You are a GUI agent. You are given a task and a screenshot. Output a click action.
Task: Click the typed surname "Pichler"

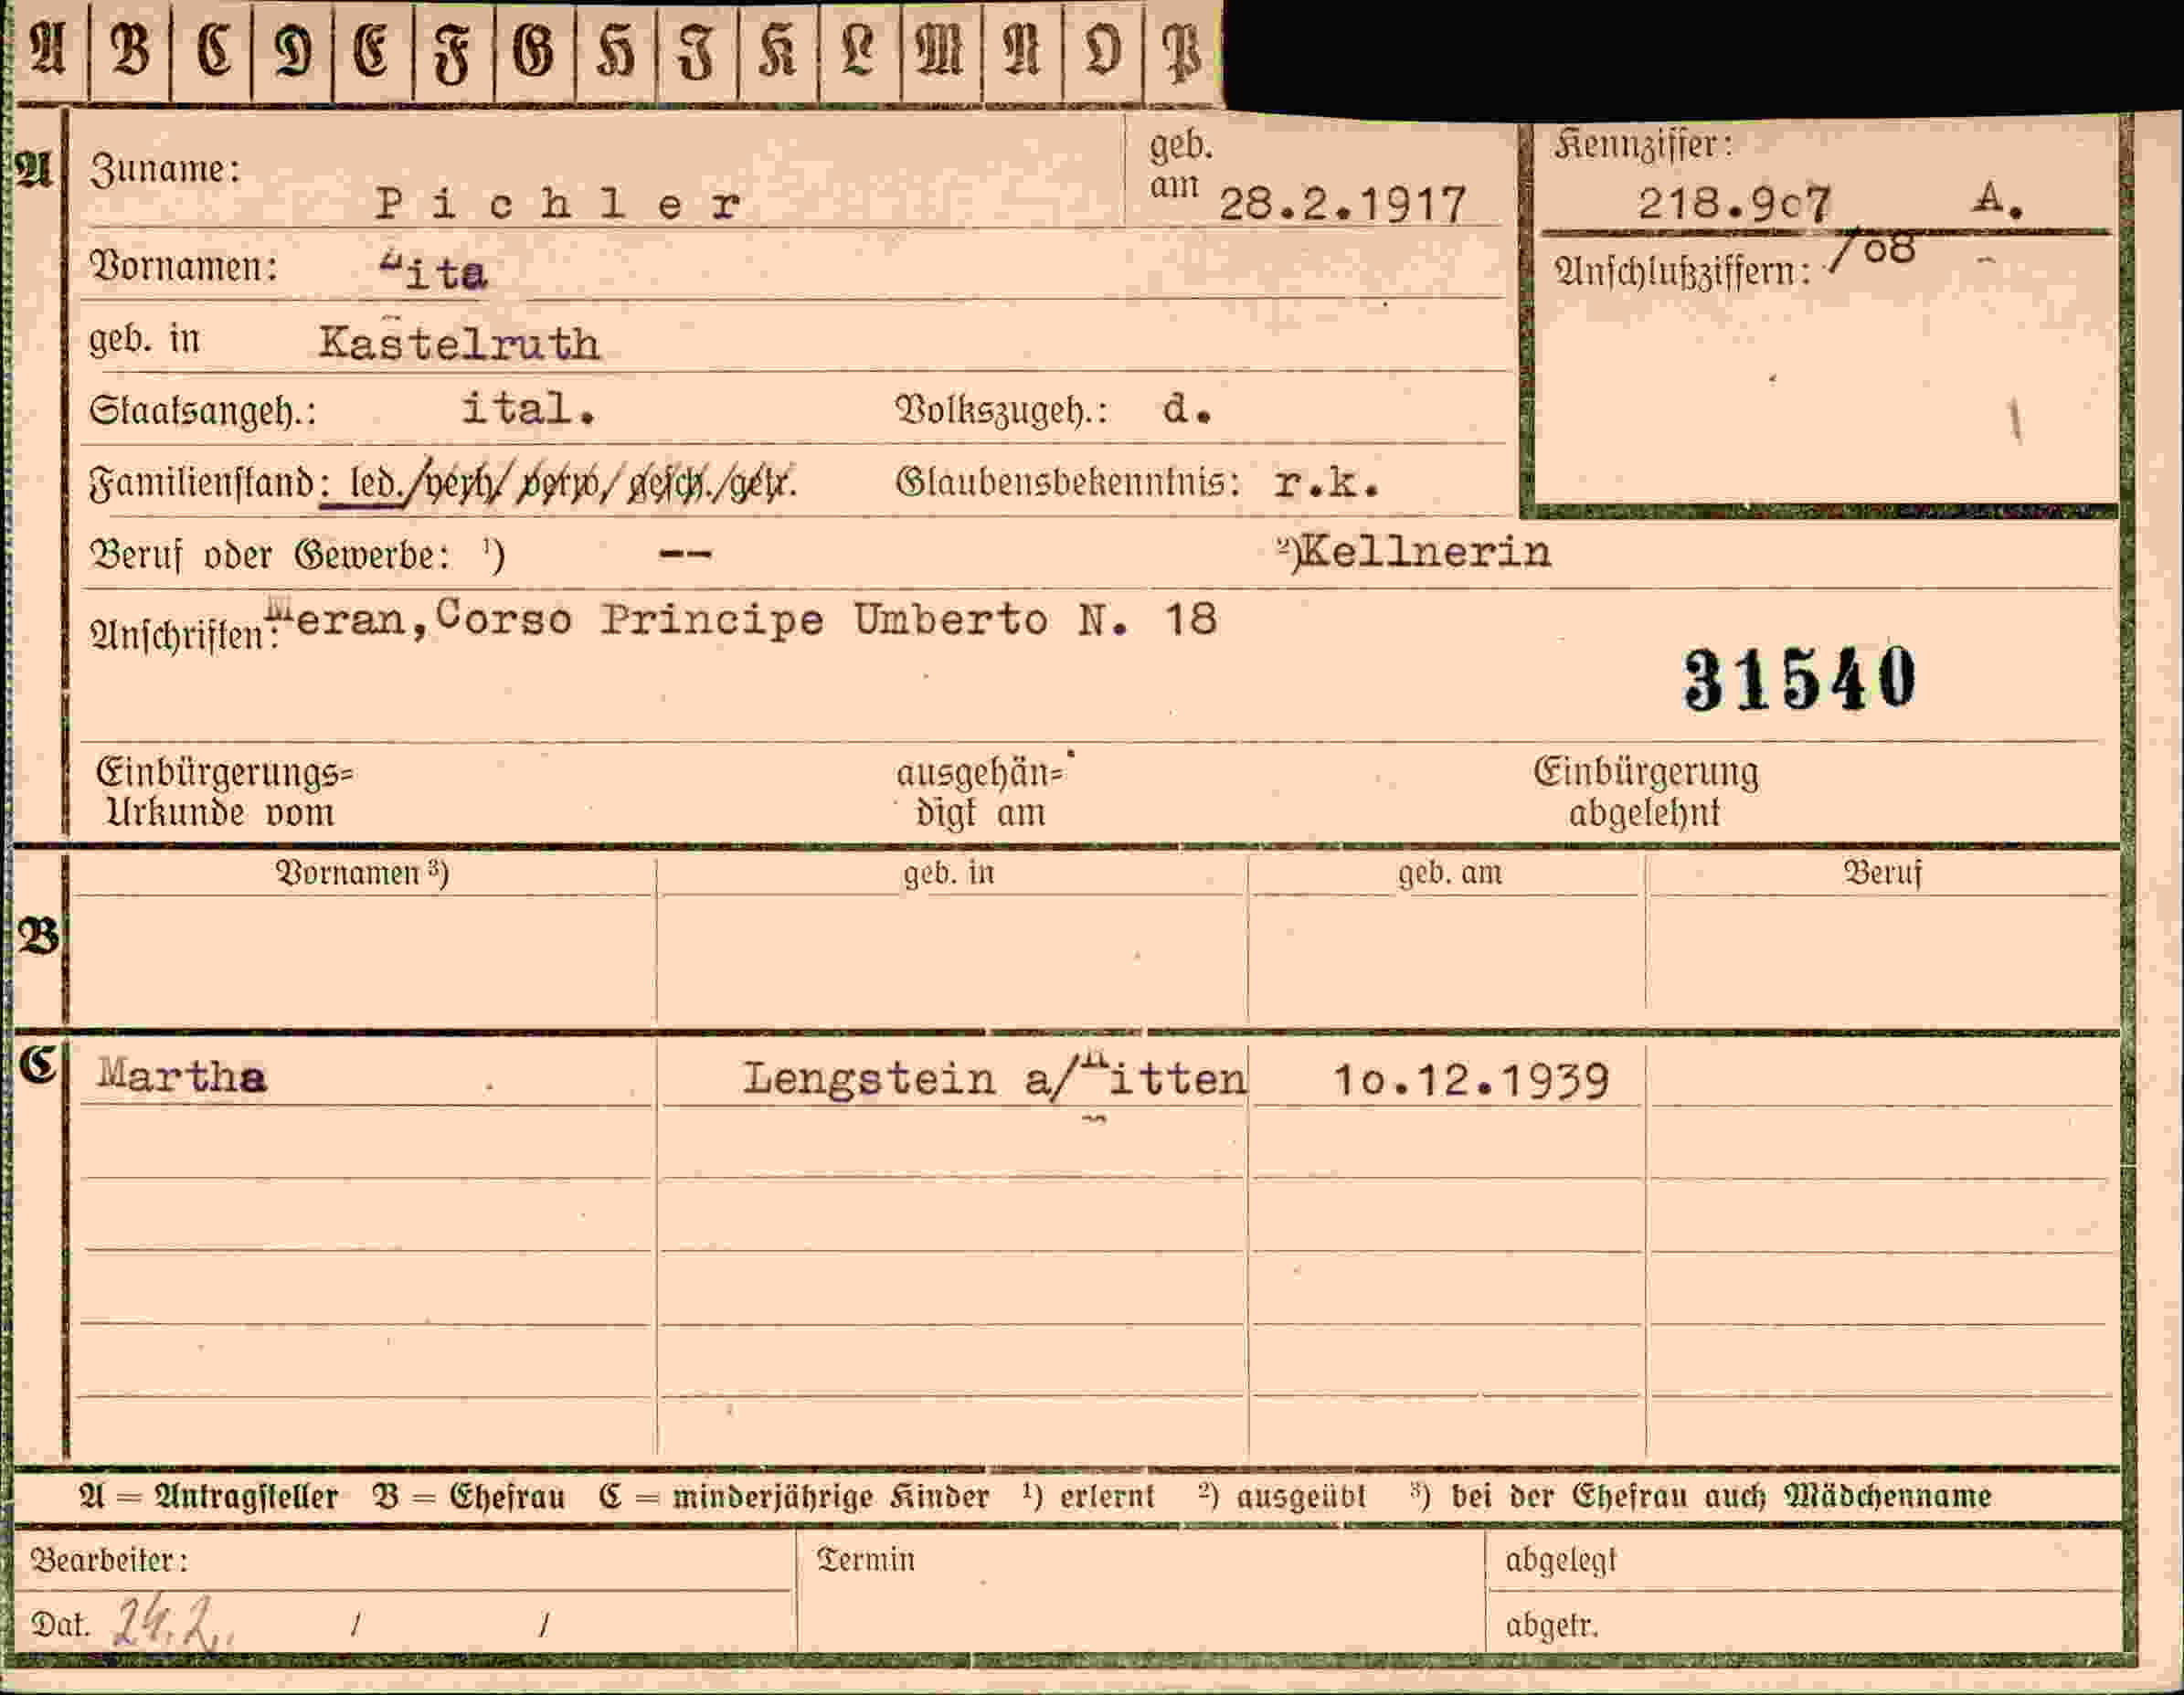[558, 205]
